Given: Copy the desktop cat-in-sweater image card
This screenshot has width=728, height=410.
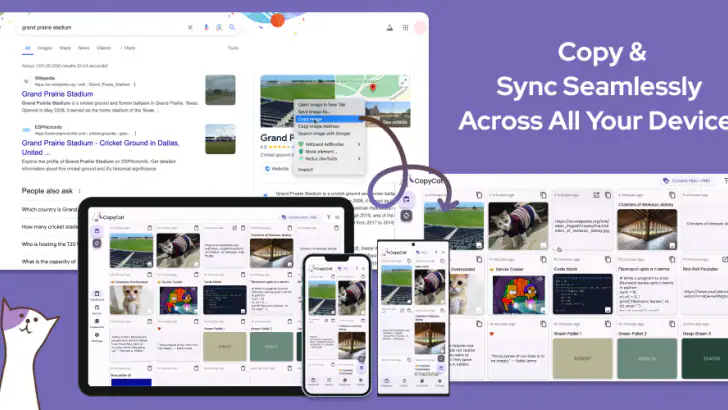Looking at the screenshot, I should pos(543,195).
